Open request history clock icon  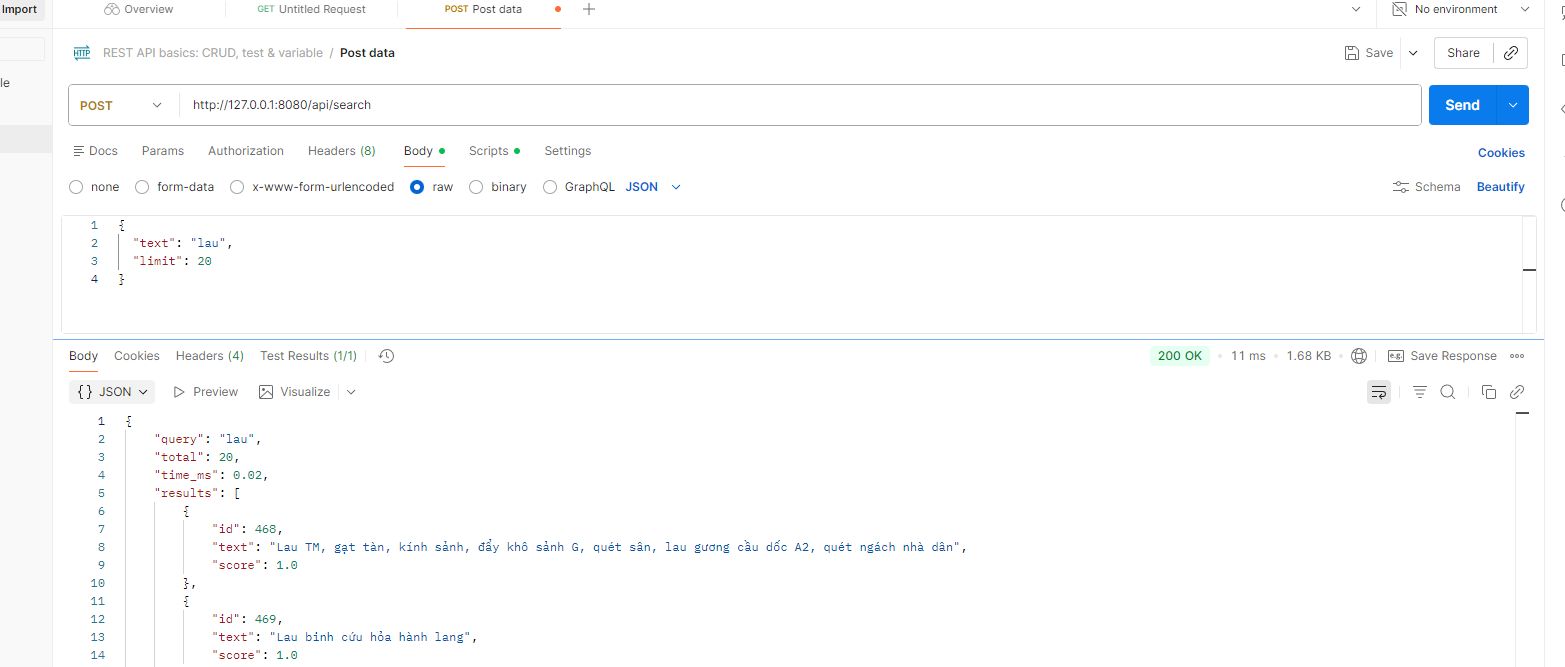386,355
